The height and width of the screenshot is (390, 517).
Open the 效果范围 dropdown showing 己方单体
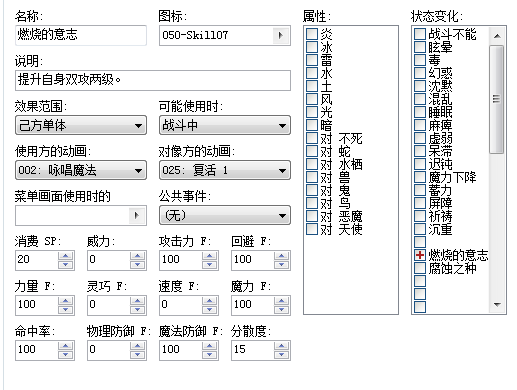click(81, 125)
